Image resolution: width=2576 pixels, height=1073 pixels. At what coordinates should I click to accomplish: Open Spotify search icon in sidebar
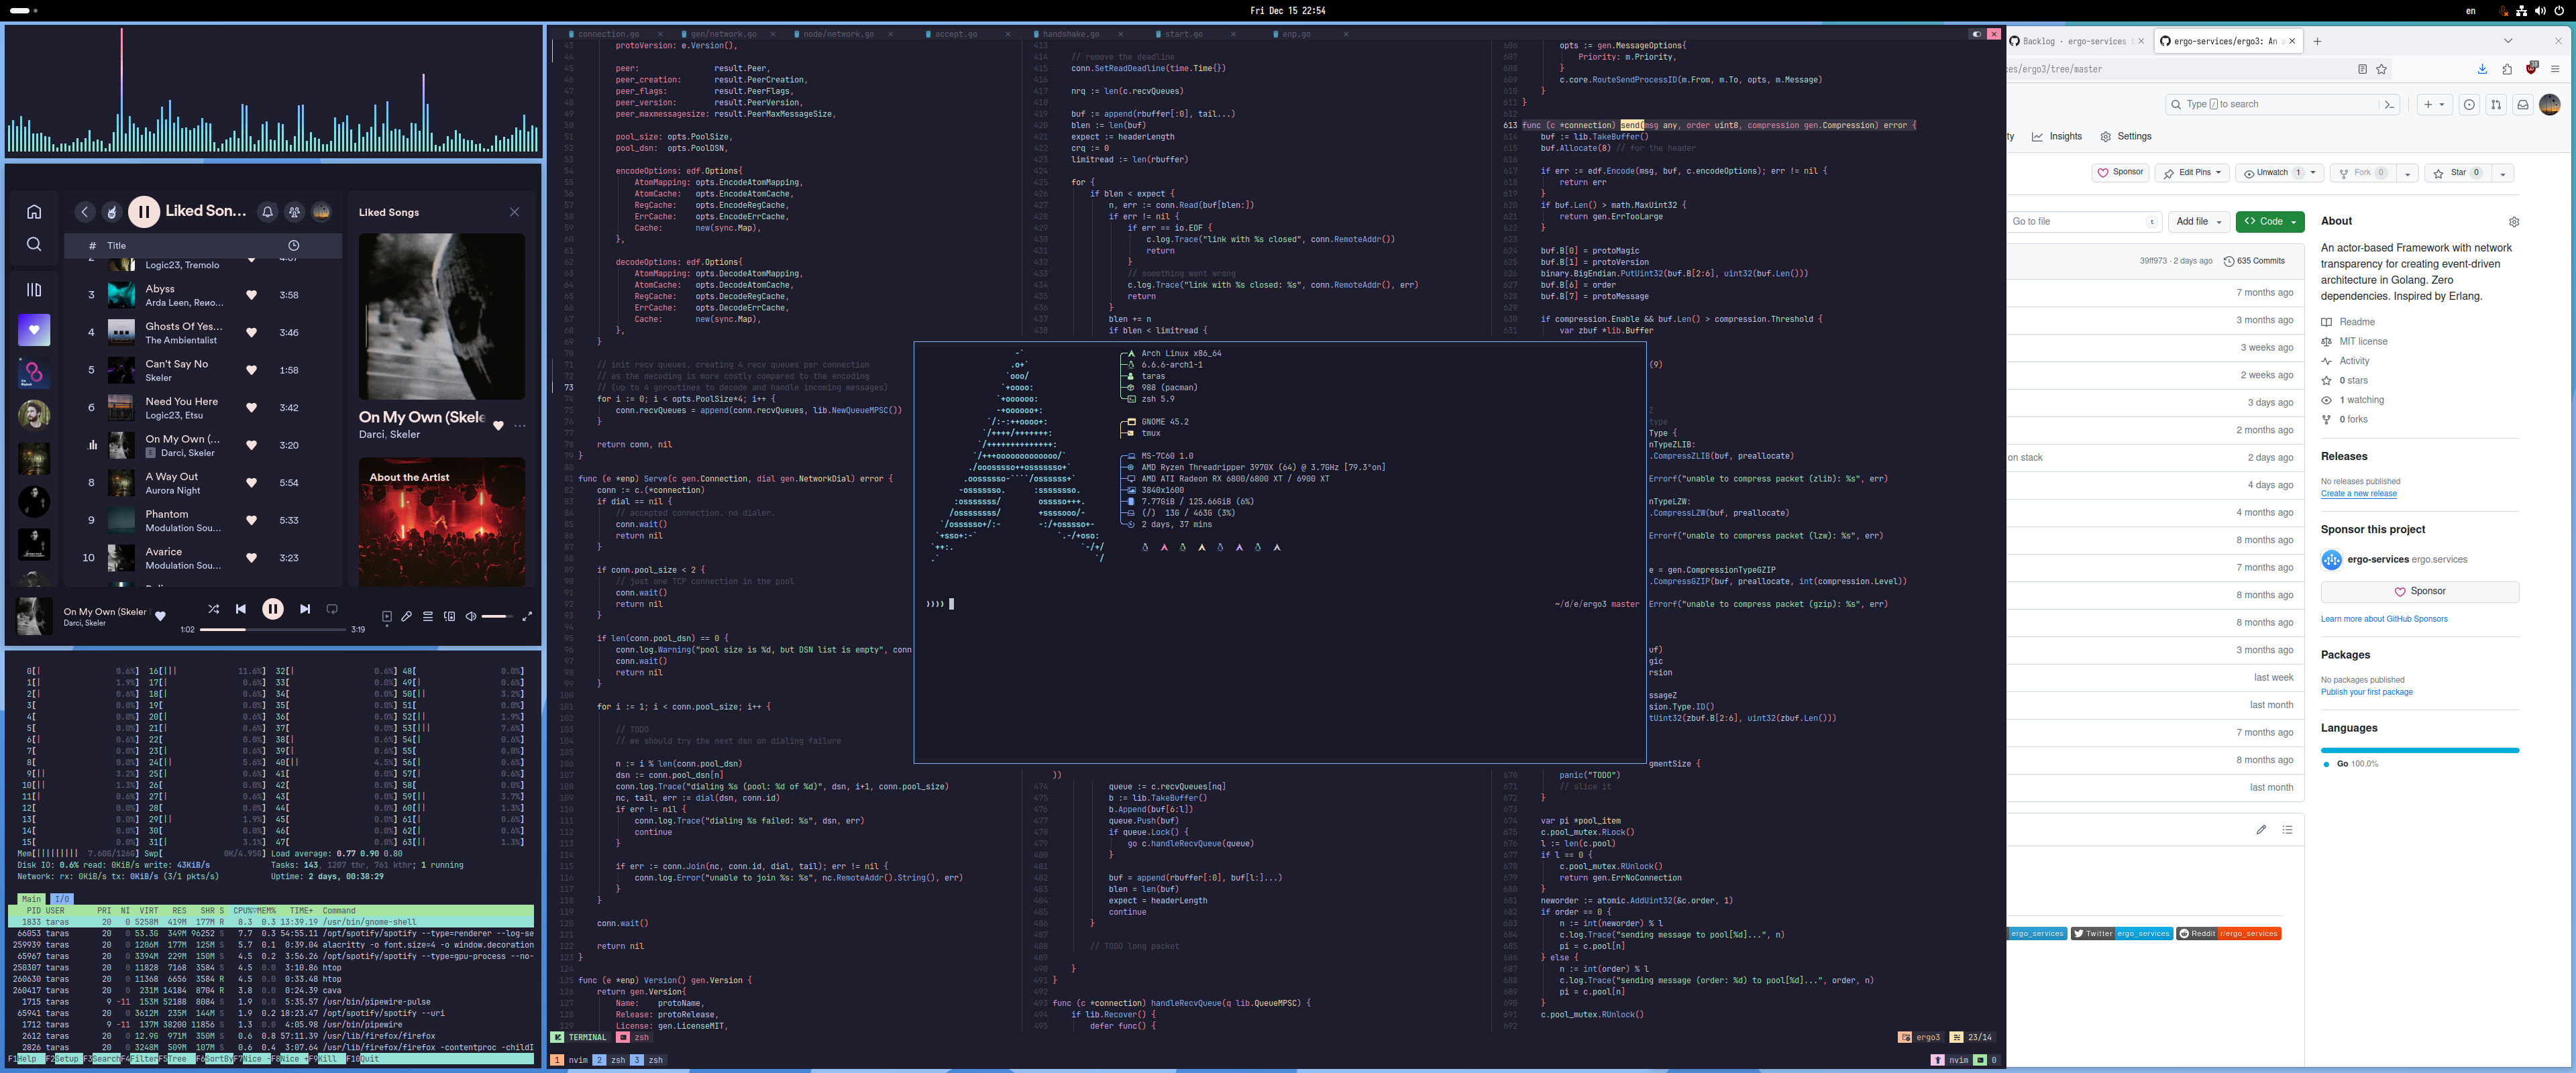pyautogui.click(x=34, y=245)
